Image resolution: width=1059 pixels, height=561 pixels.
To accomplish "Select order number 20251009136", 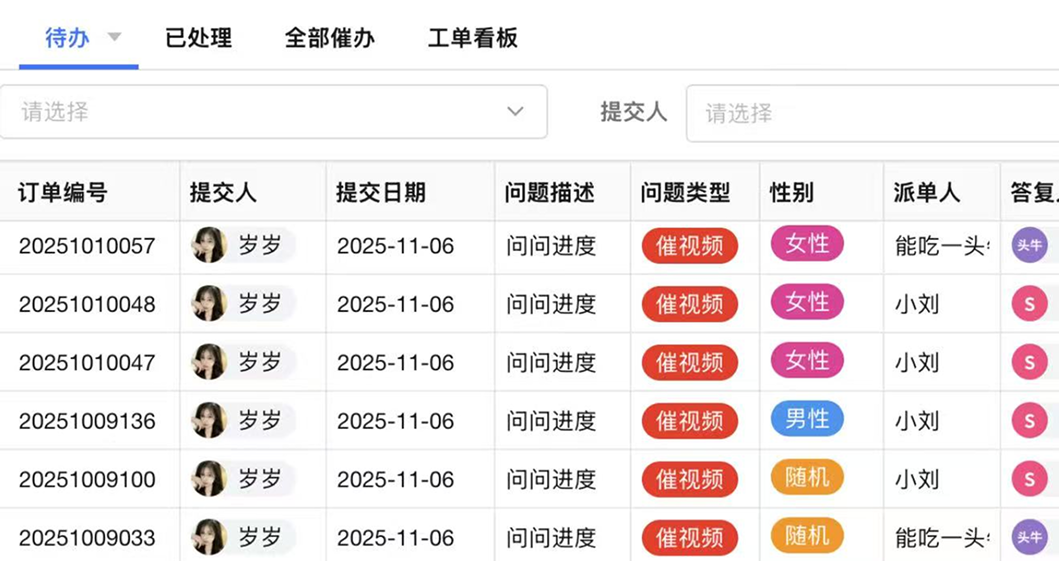I will coord(87,421).
